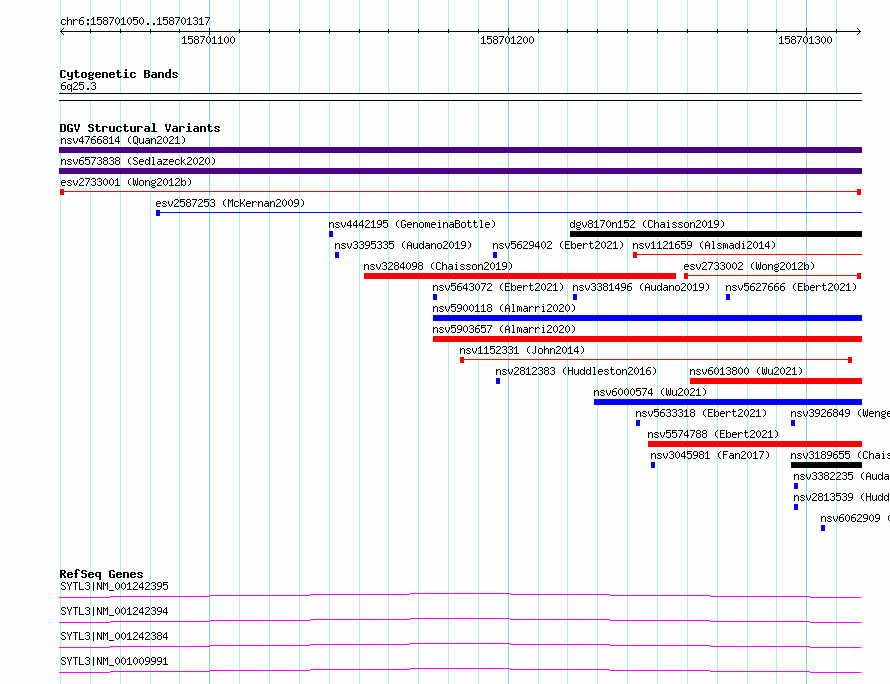
Task: Open the esv2587253 (McKernan2009) variant label
Action: 230,203
